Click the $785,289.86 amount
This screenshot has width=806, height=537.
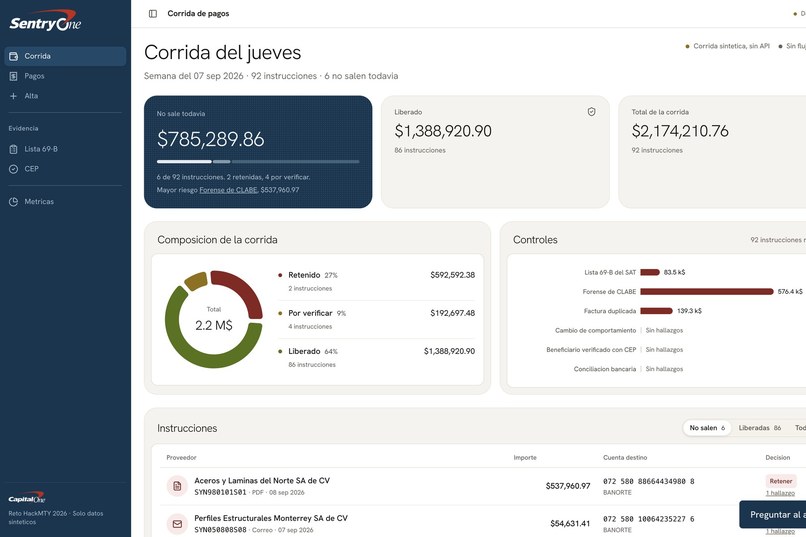coord(211,139)
